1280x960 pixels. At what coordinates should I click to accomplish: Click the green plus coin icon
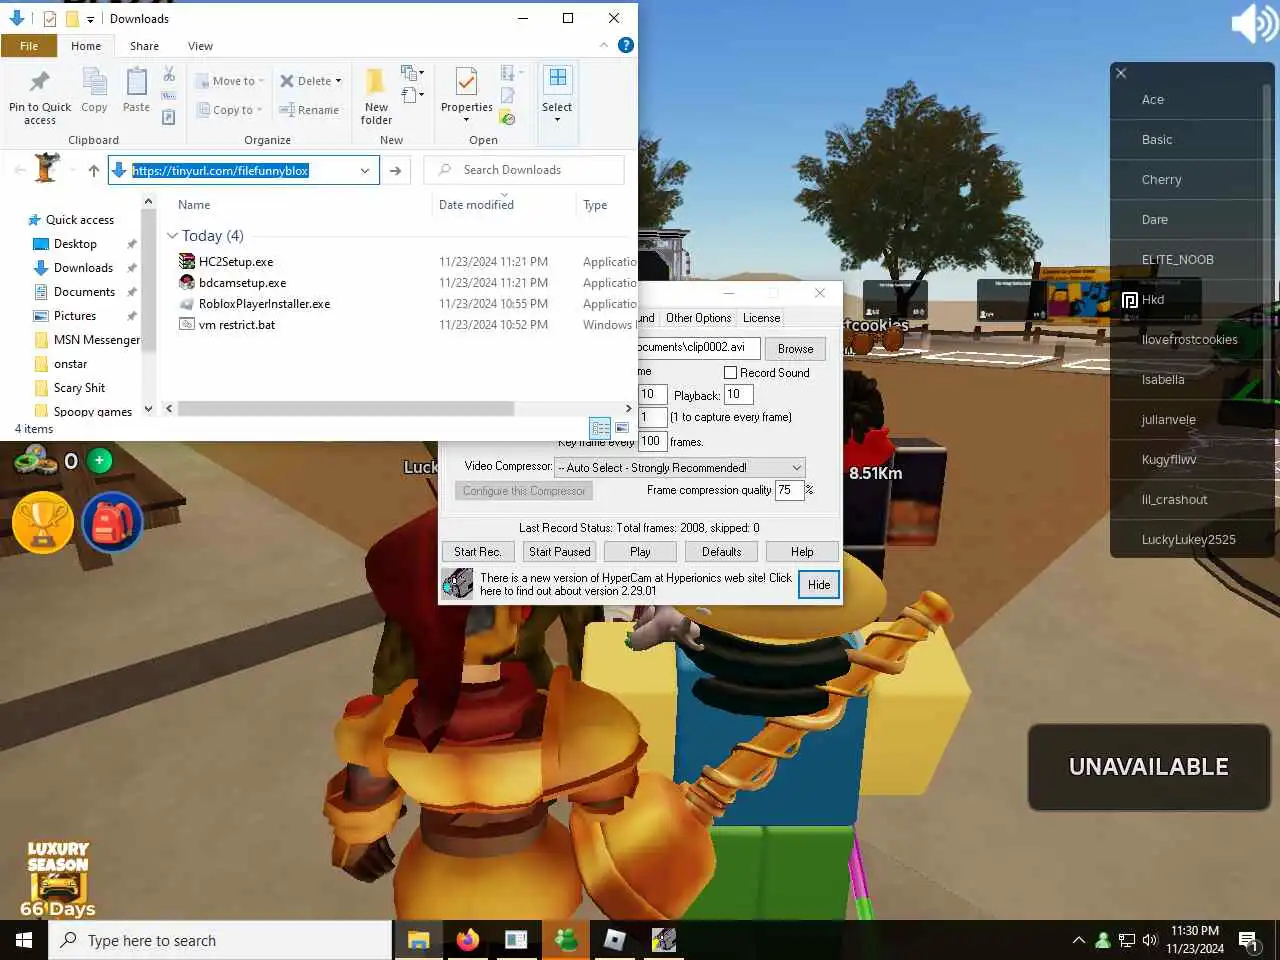point(99,460)
